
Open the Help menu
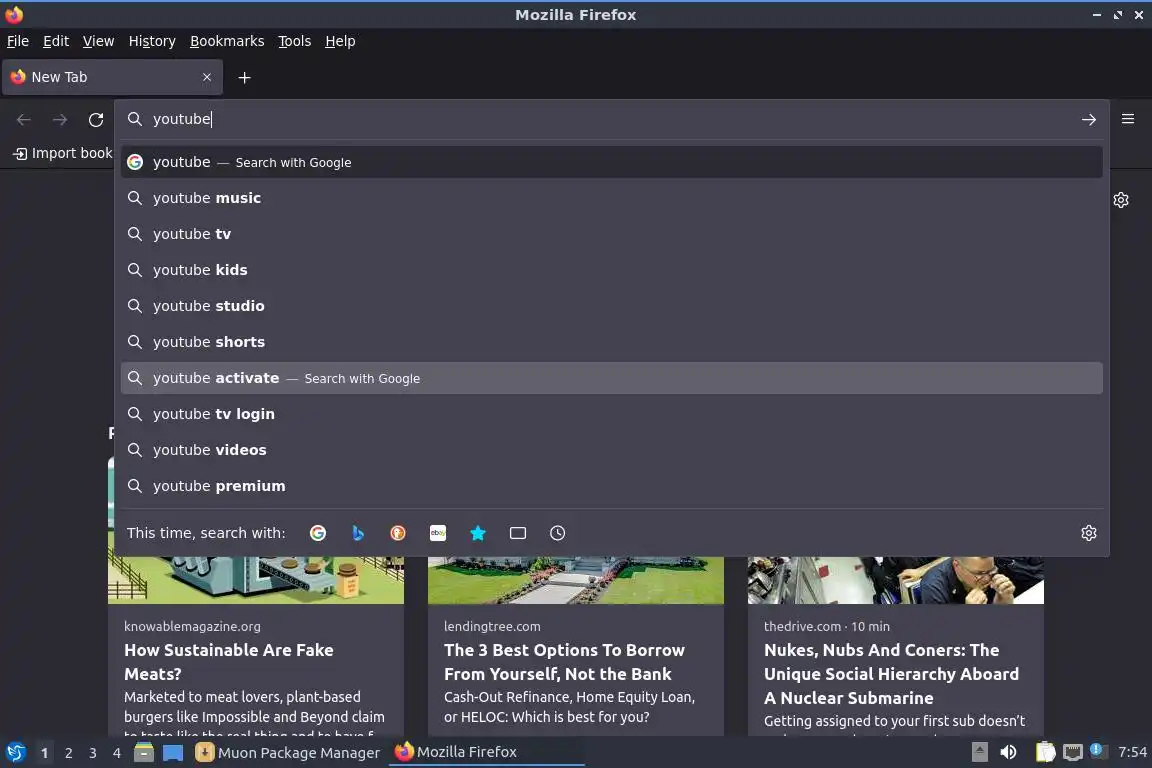[x=340, y=41]
